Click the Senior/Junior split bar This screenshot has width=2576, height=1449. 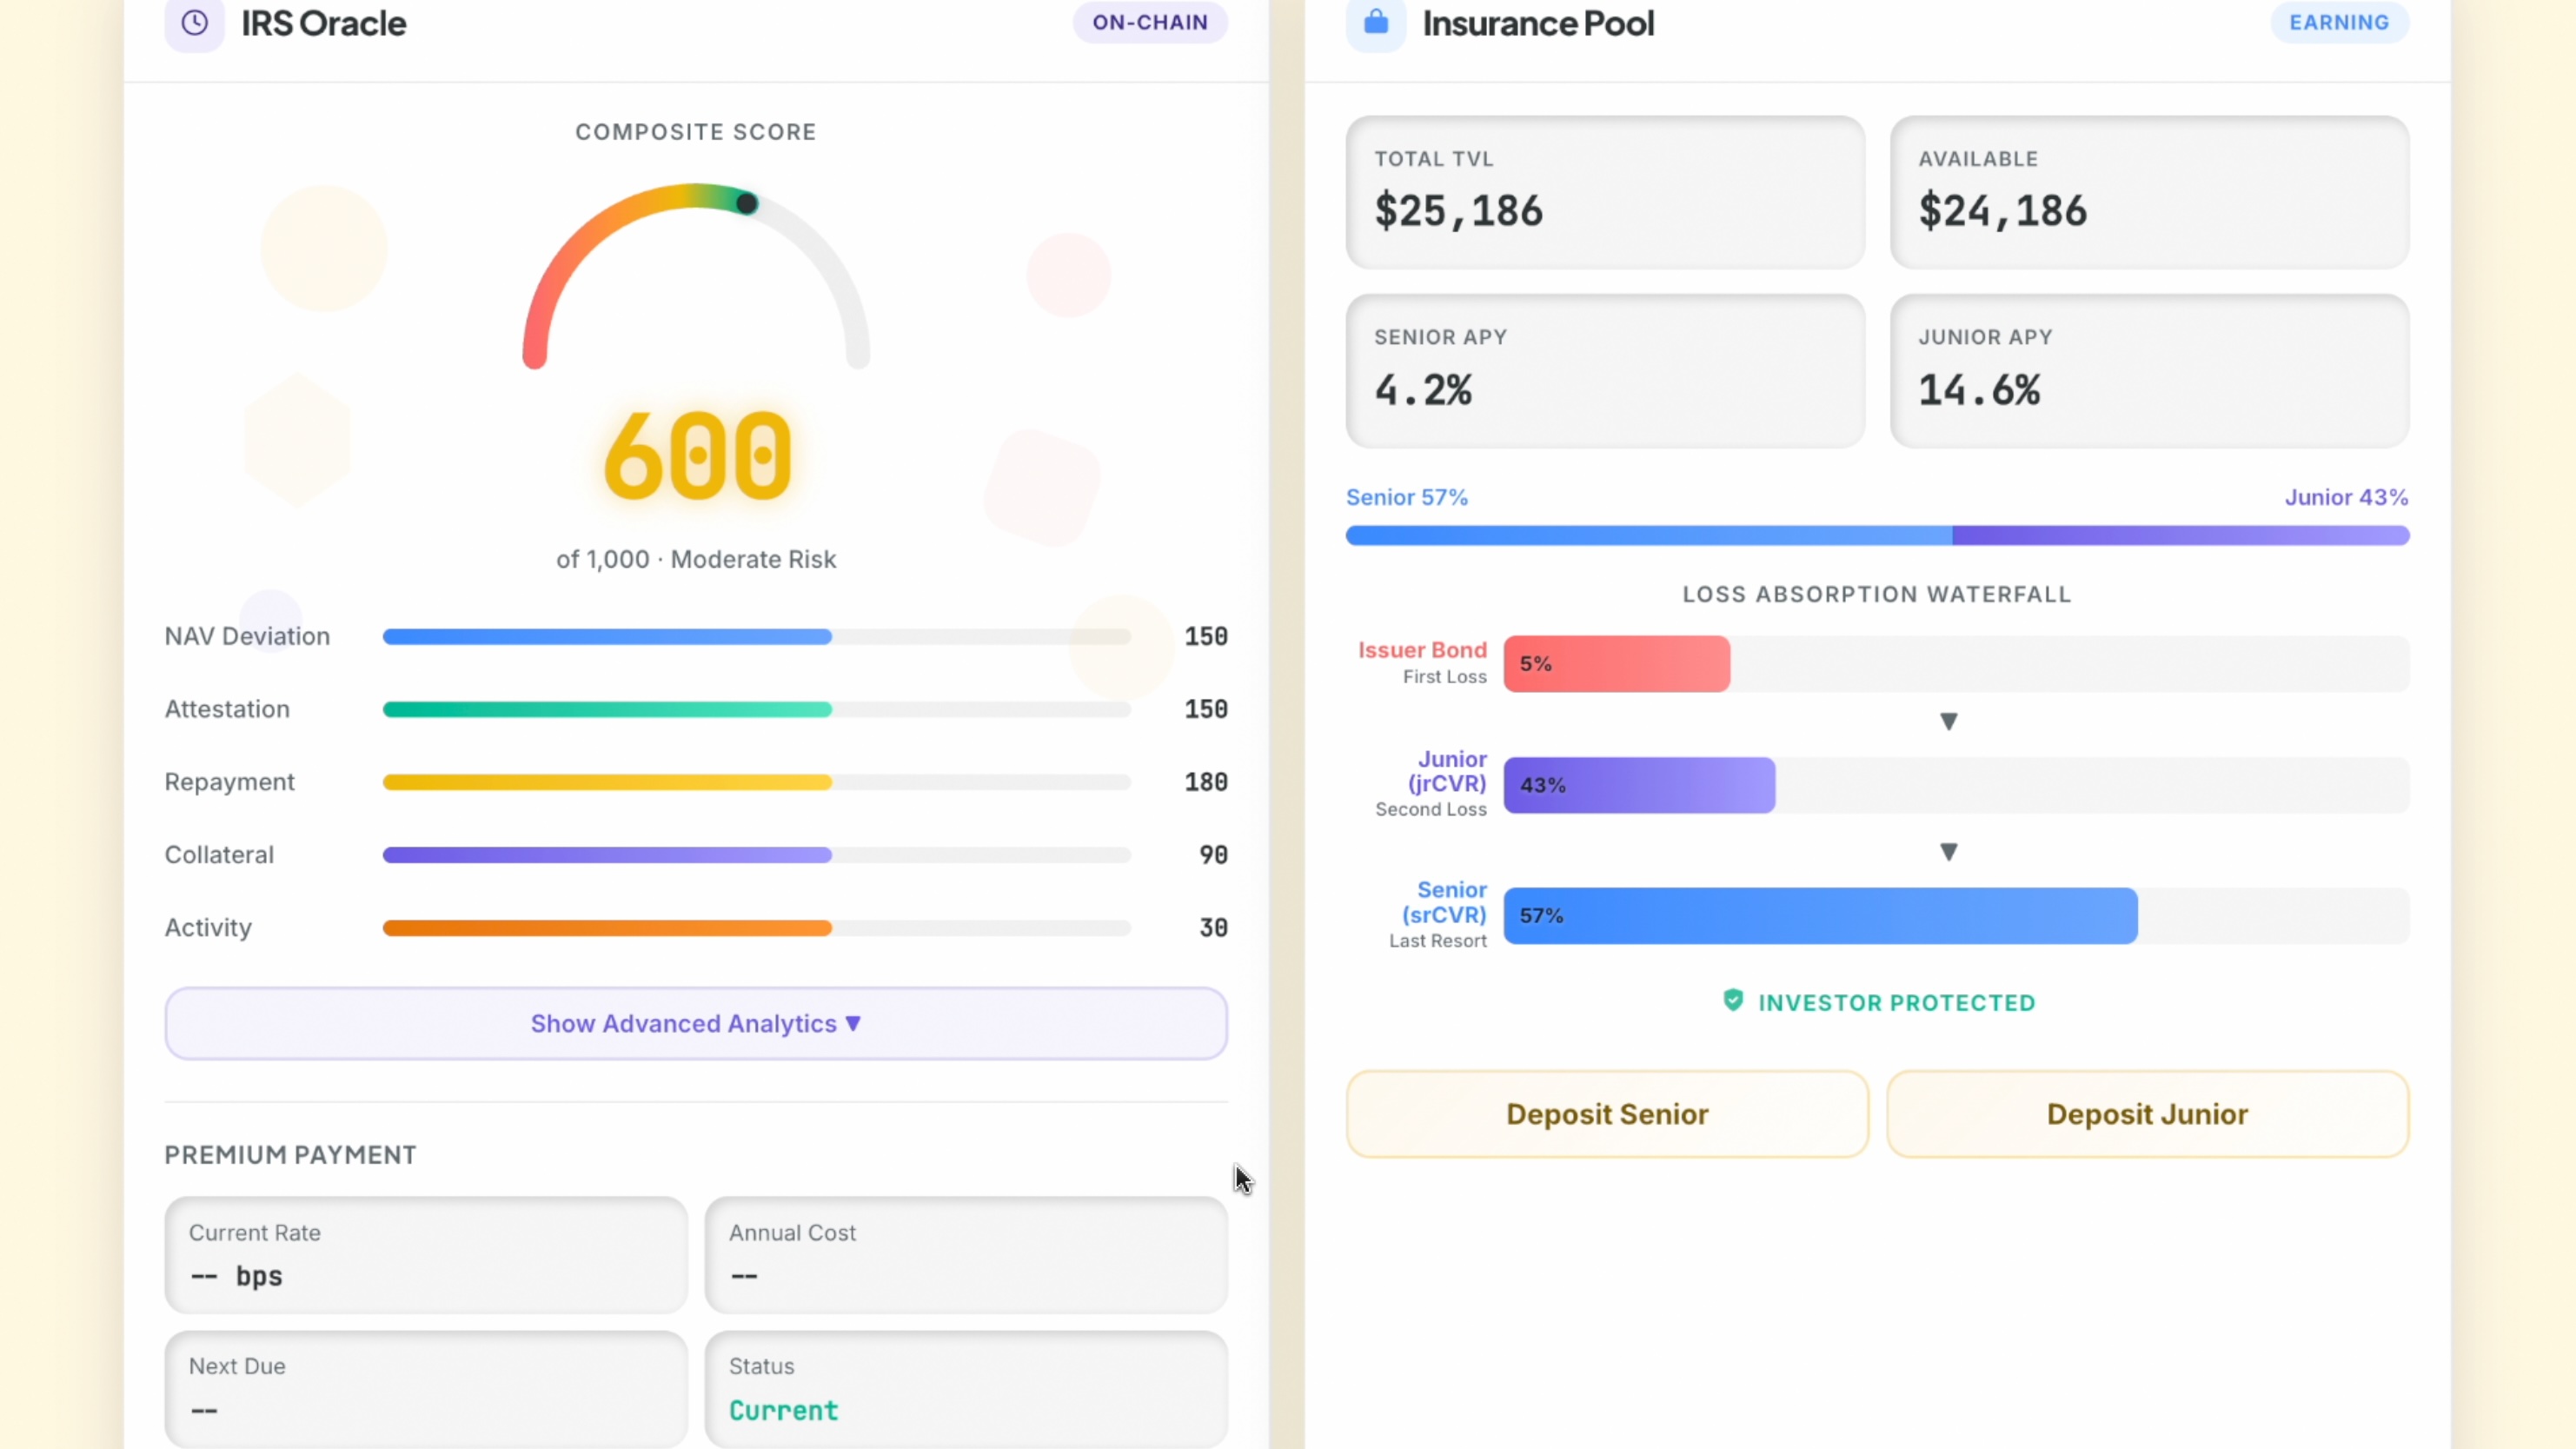(x=1877, y=535)
